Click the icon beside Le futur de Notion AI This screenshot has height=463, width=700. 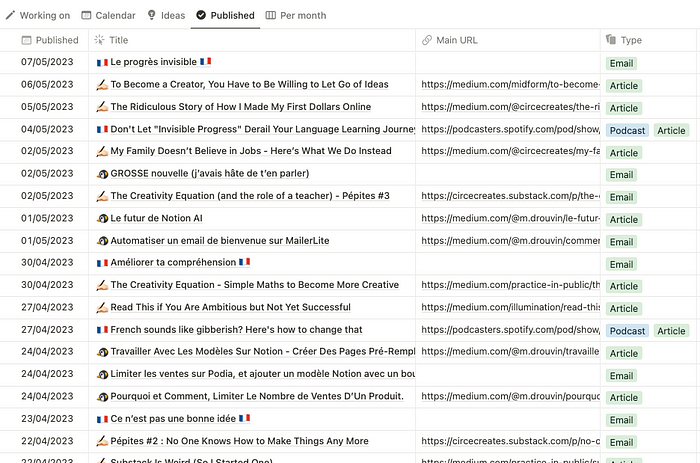pyautogui.click(x=102, y=218)
